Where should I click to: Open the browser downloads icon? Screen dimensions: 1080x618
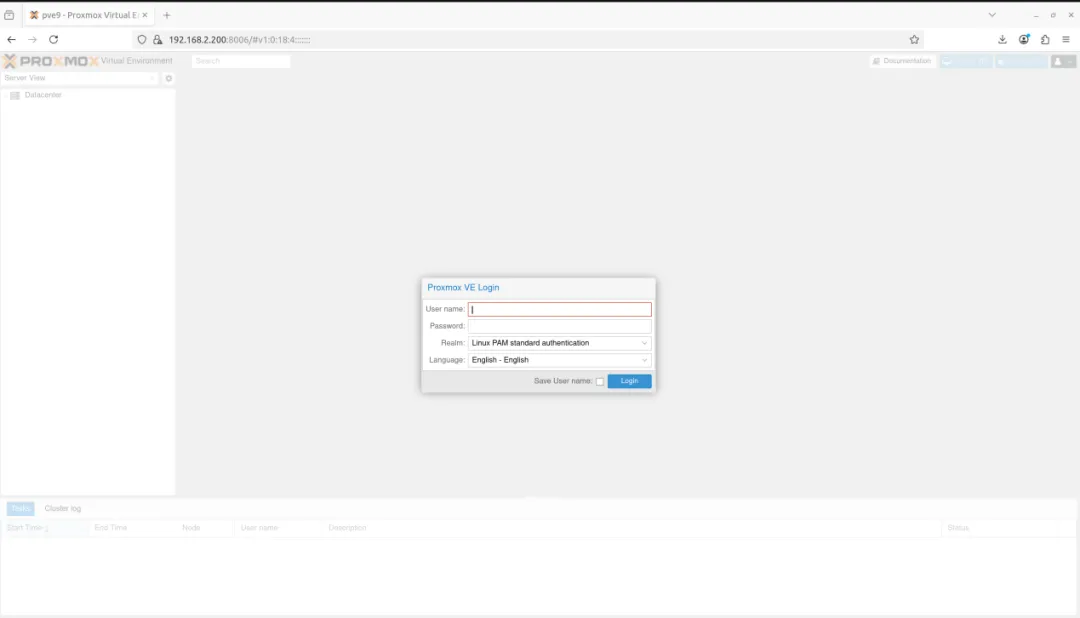1002,40
